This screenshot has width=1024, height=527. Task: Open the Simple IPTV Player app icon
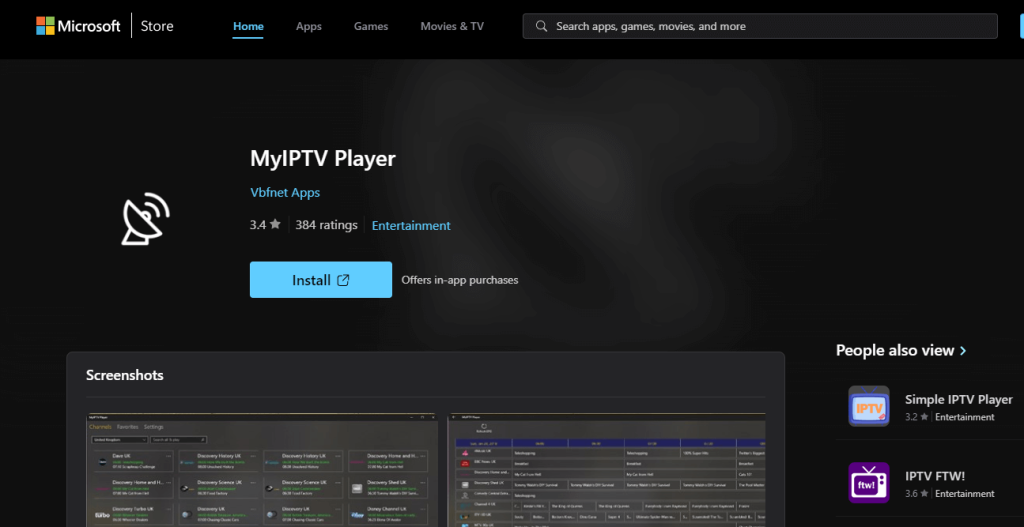coord(869,406)
